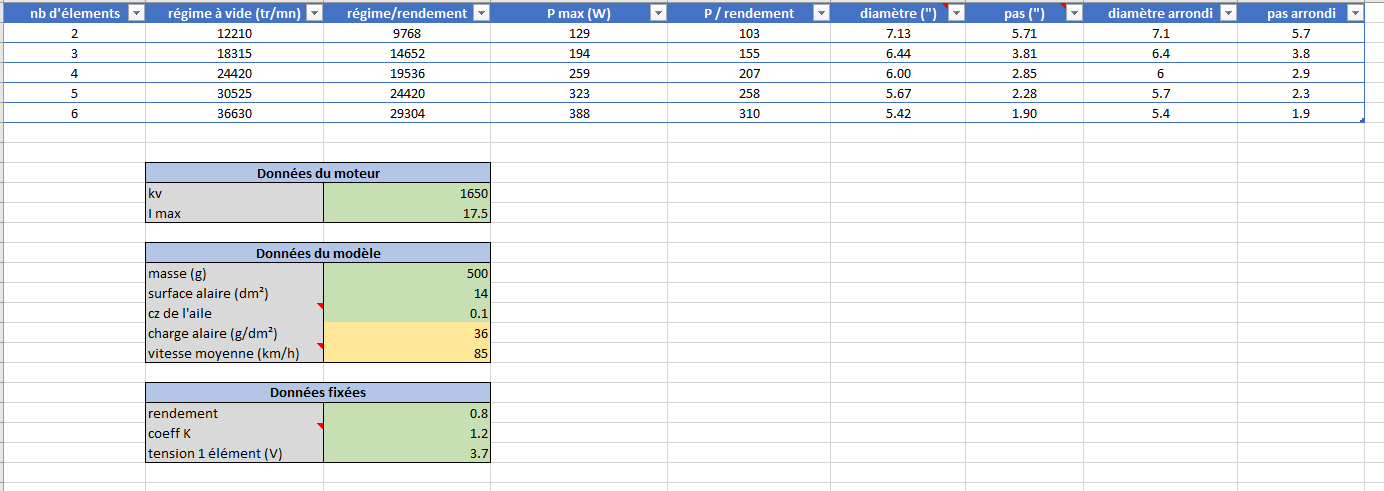Viewport: 1384px width, 491px height.
Task: Open the diamètre (") column filter
Action: (955, 13)
